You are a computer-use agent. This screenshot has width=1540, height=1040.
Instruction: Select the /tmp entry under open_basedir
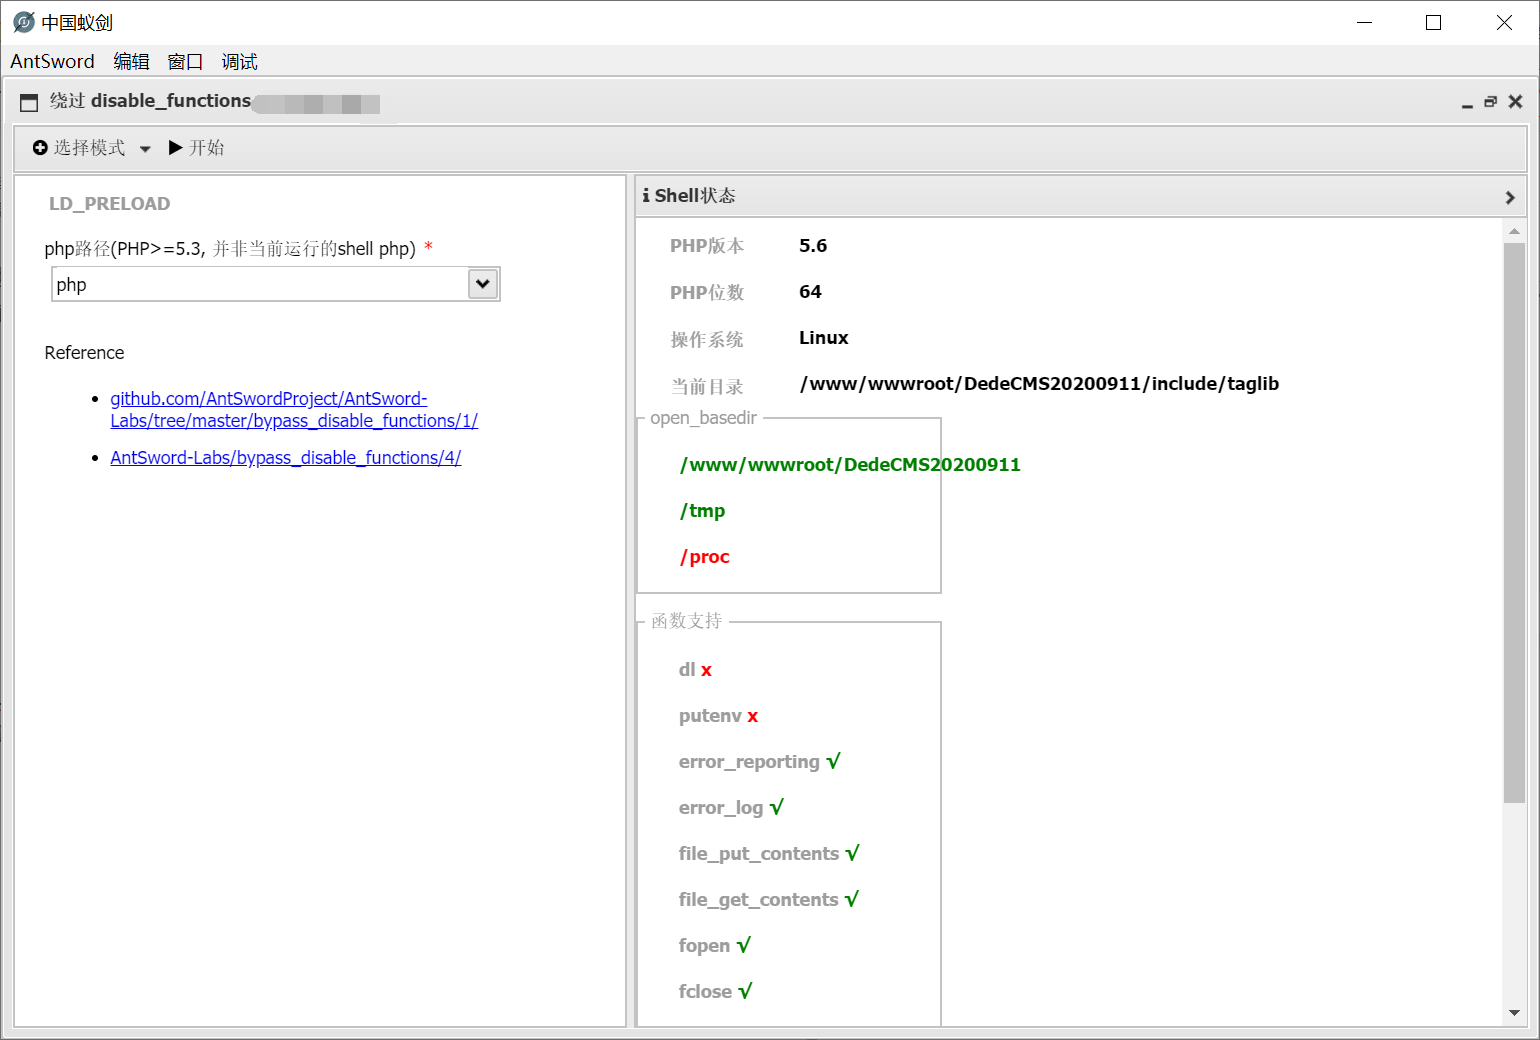coord(703,510)
